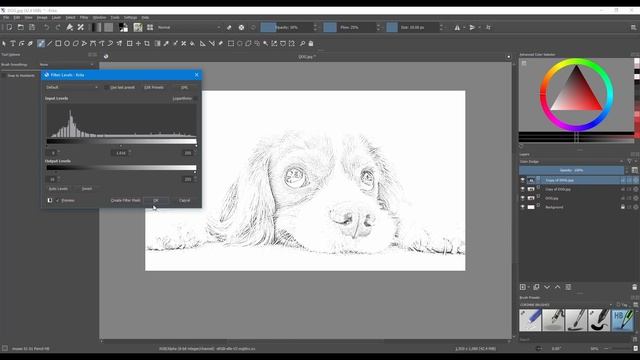Viewport: 640px width, 360px height.
Task: Open the Settings menu
Action: coord(131,18)
